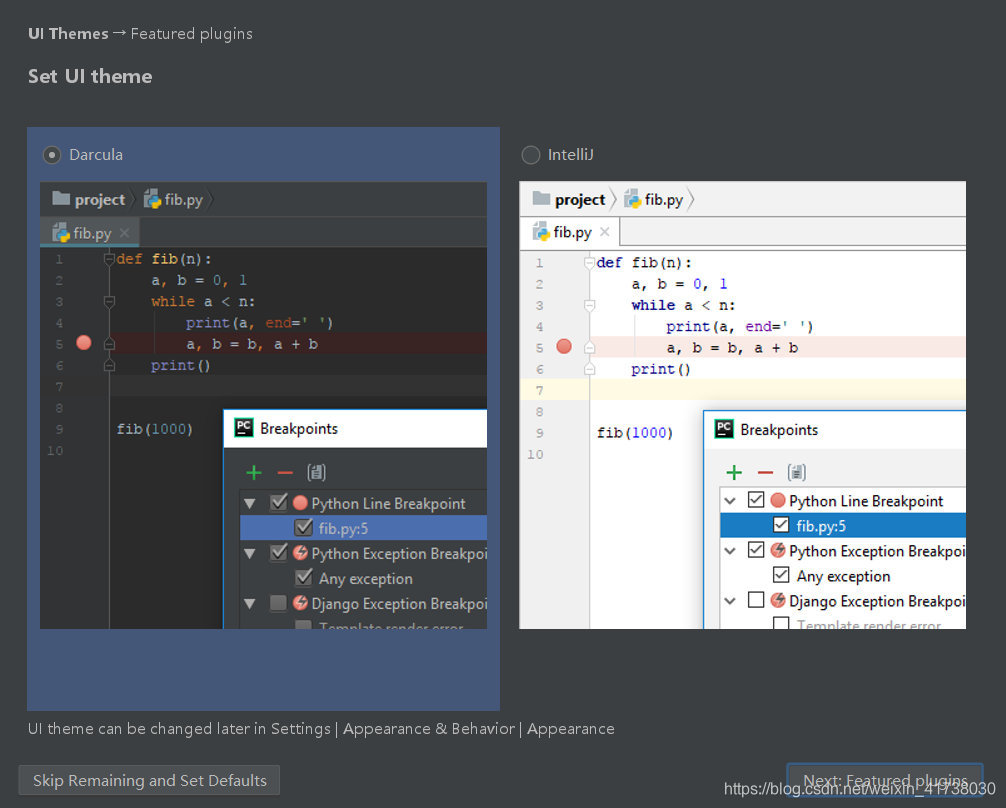Toggle Python Line Breakpoint checkbox in IntelliJ preview
This screenshot has height=808, width=1006.
pos(756,500)
